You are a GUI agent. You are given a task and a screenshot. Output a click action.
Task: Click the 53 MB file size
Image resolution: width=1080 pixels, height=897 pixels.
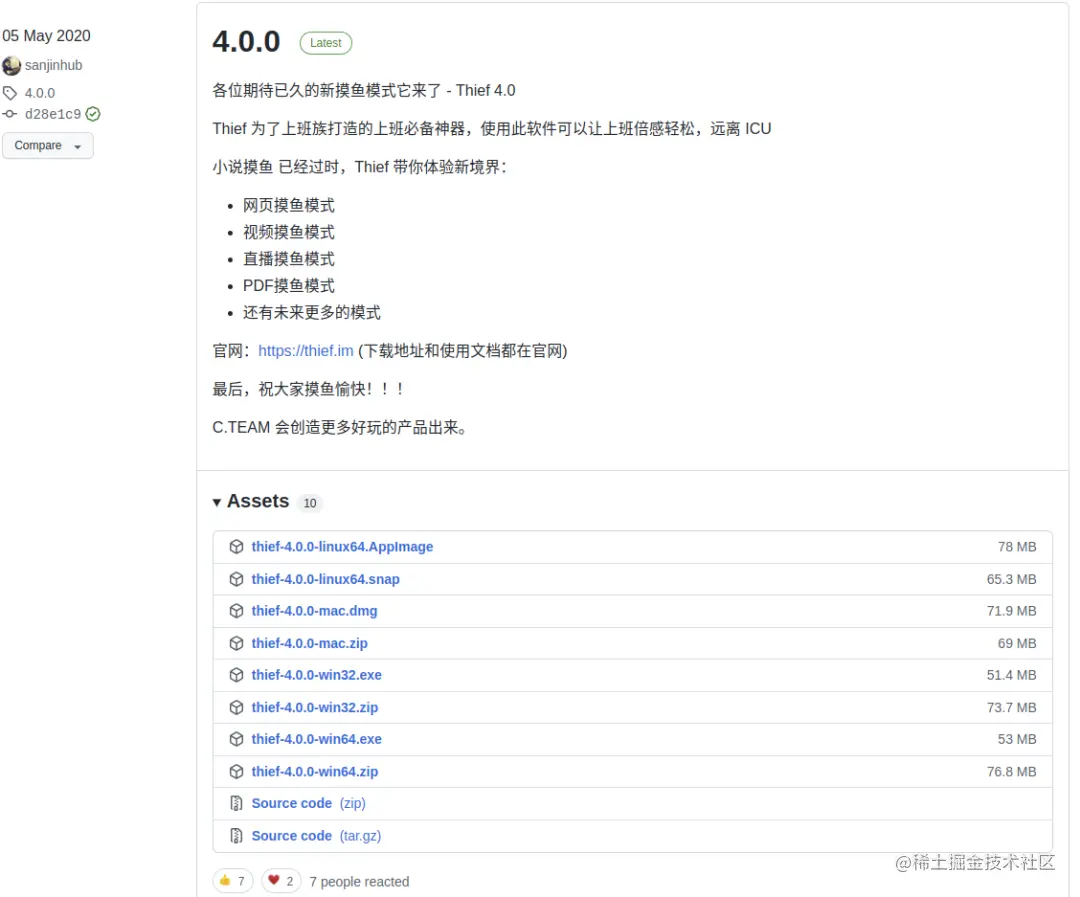point(1017,739)
